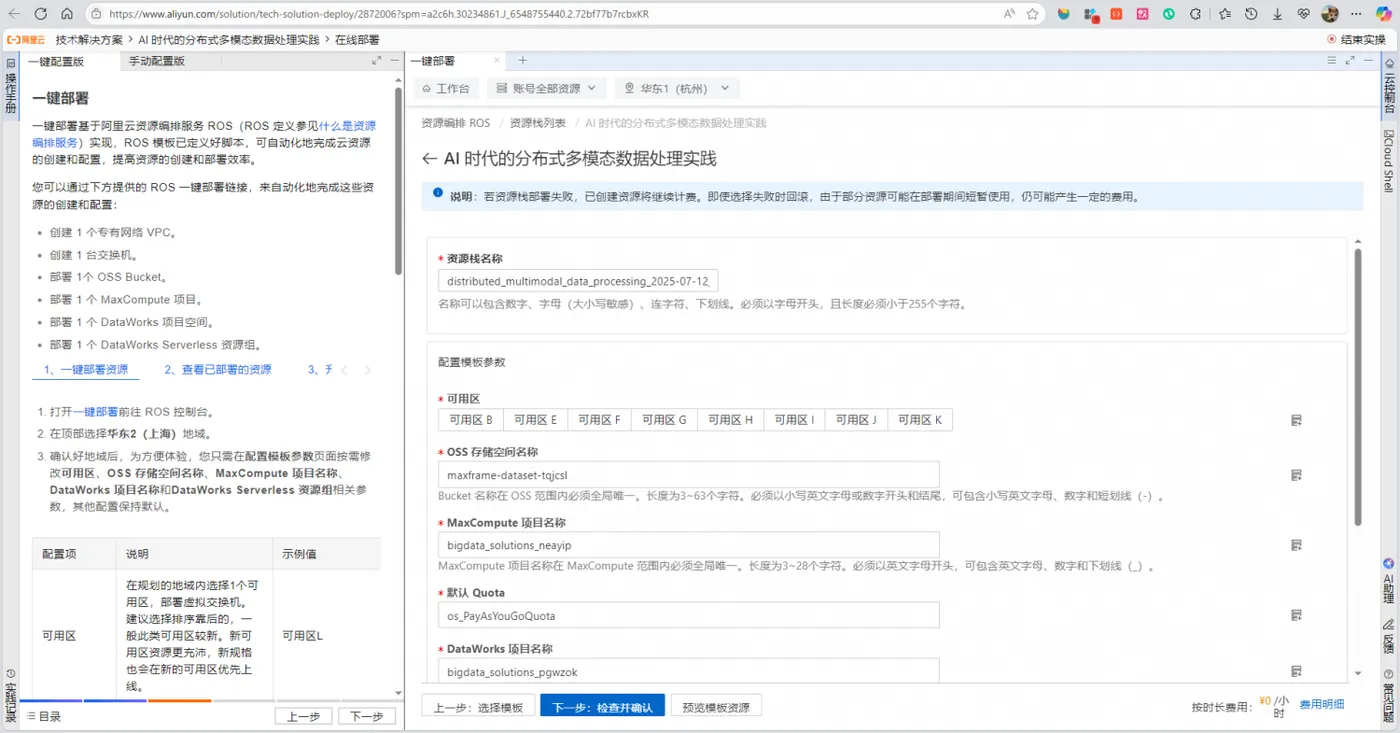Click 预览模板资源 button

pos(716,706)
